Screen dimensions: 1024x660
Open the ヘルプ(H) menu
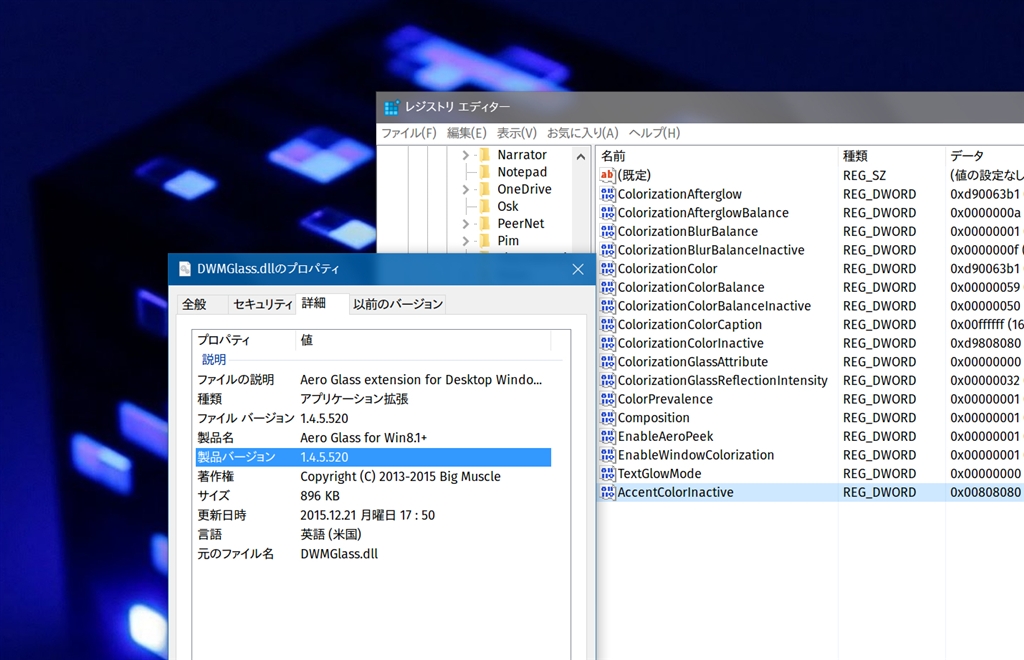[654, 133]
